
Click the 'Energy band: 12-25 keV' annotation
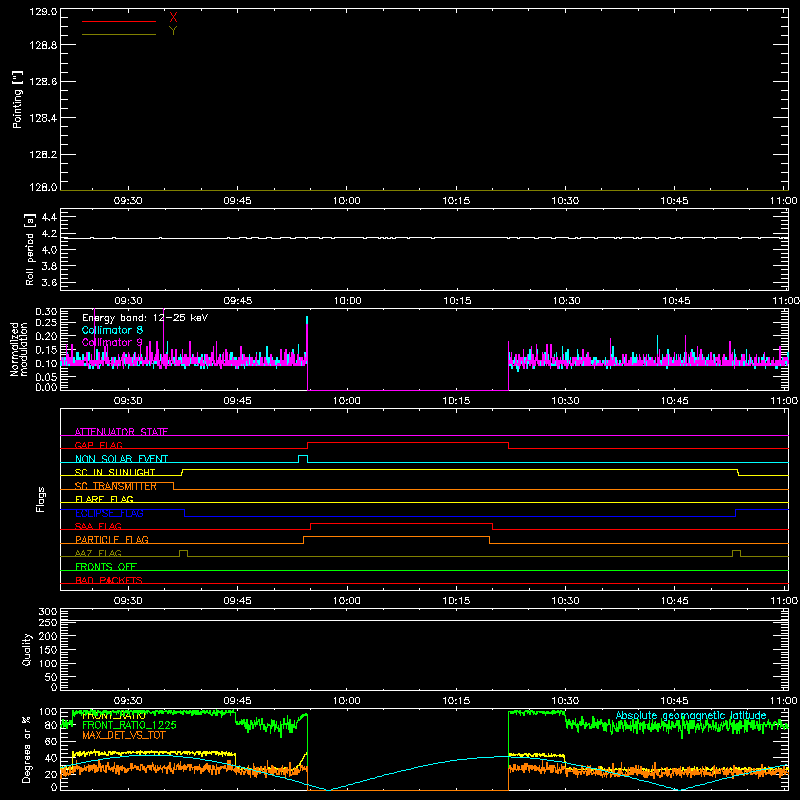pyautogui.click(x=145, y=318)
